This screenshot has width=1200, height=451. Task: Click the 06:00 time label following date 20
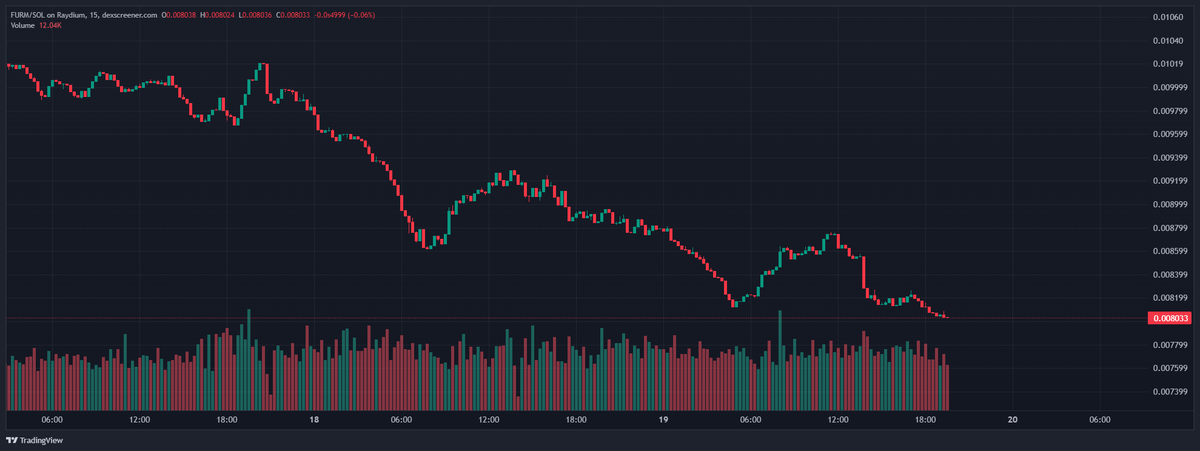1099,420
